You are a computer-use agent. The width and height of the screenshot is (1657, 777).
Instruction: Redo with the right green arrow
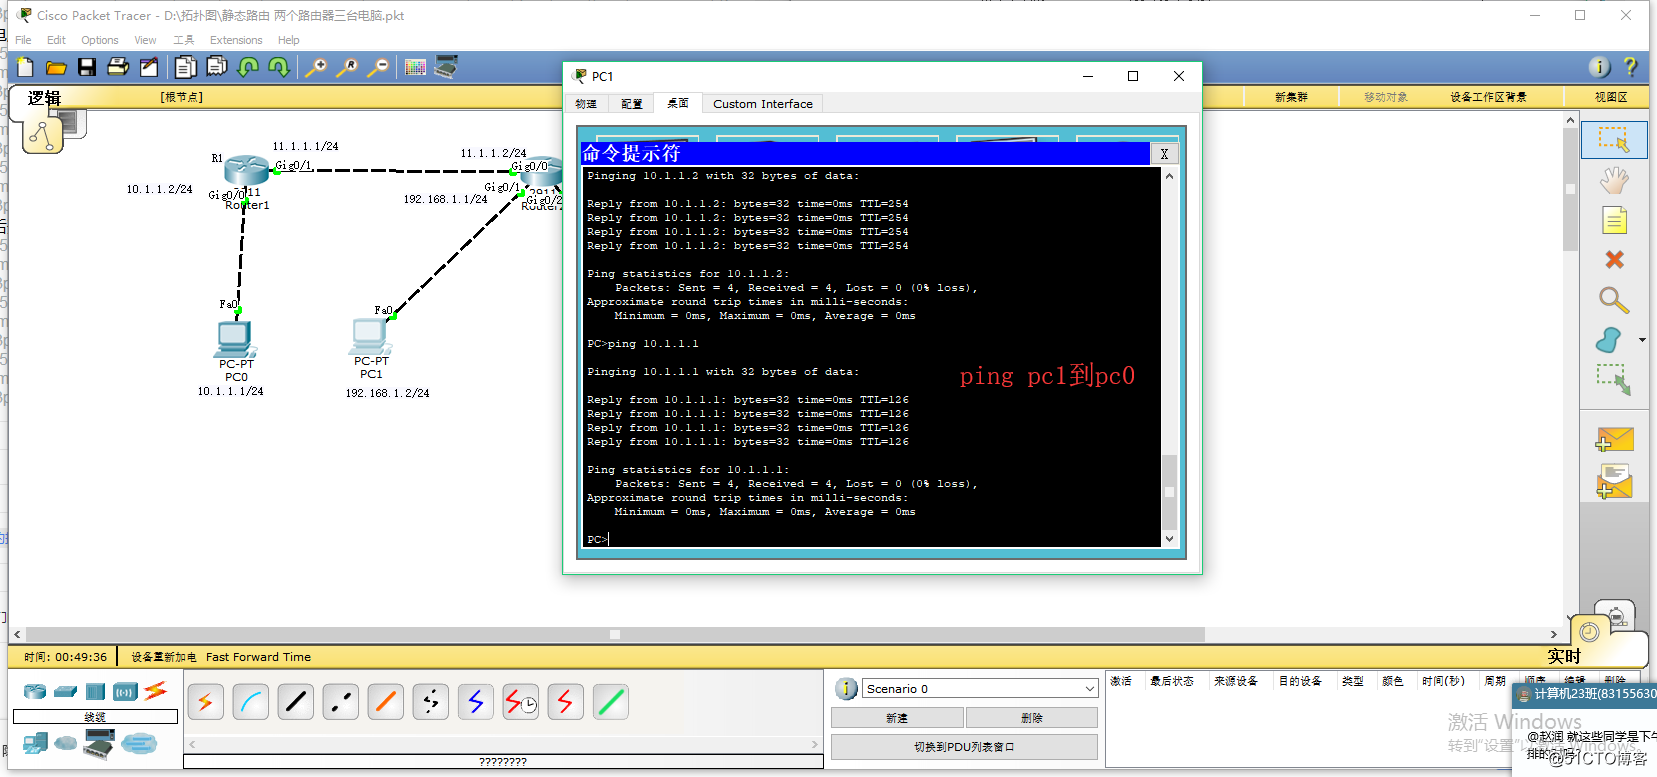[279, 67]
